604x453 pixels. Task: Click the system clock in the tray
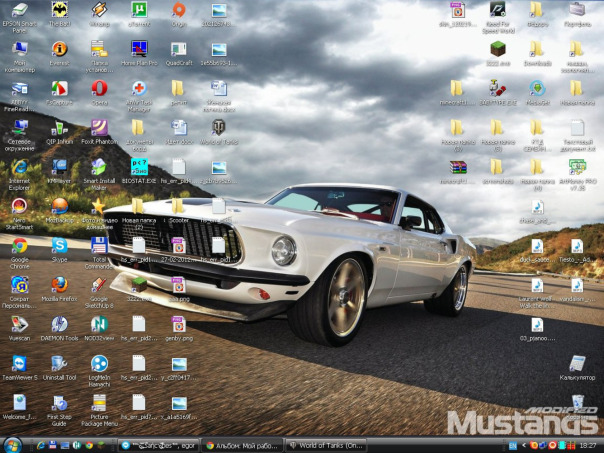[x=587, y=444]
